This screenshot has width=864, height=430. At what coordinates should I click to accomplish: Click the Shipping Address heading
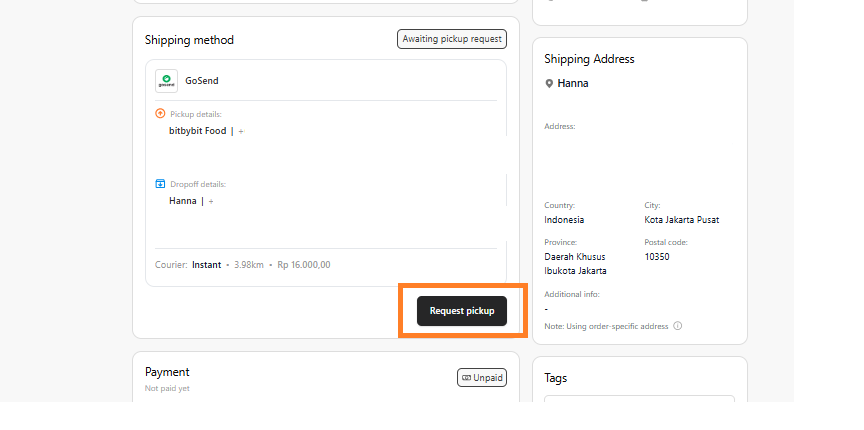589,59
